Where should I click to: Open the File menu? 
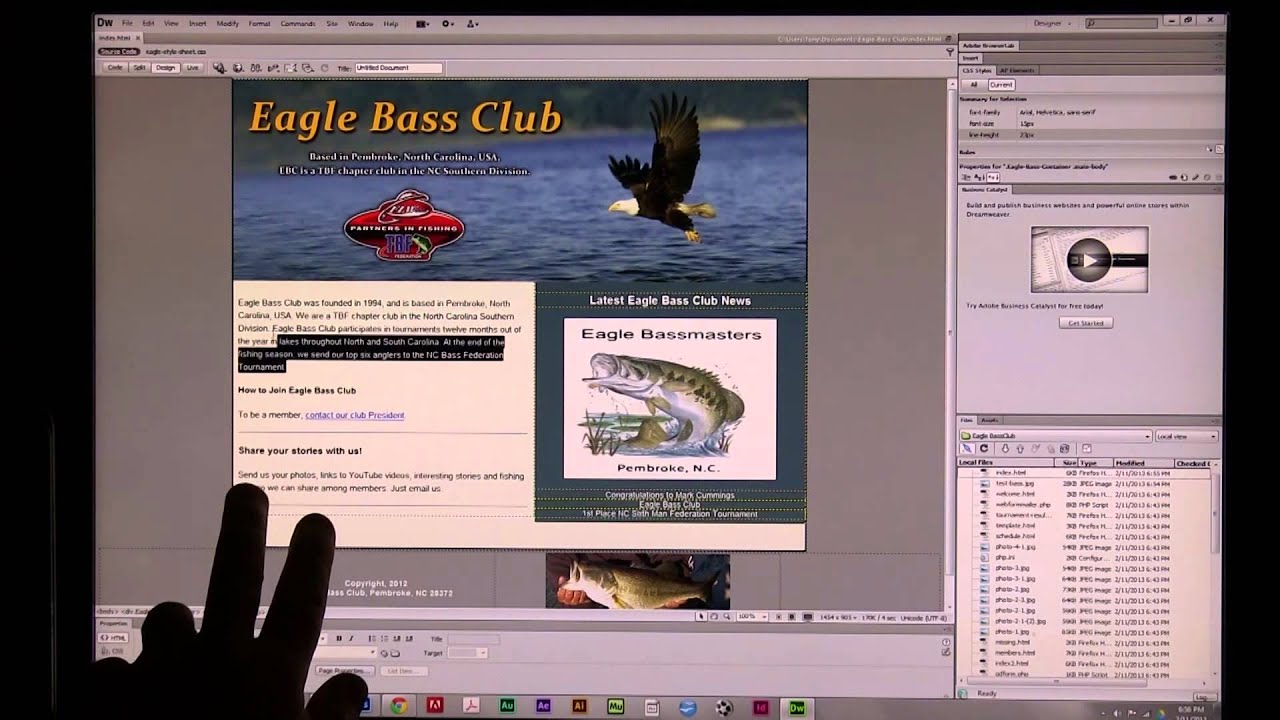pos(127,23)
